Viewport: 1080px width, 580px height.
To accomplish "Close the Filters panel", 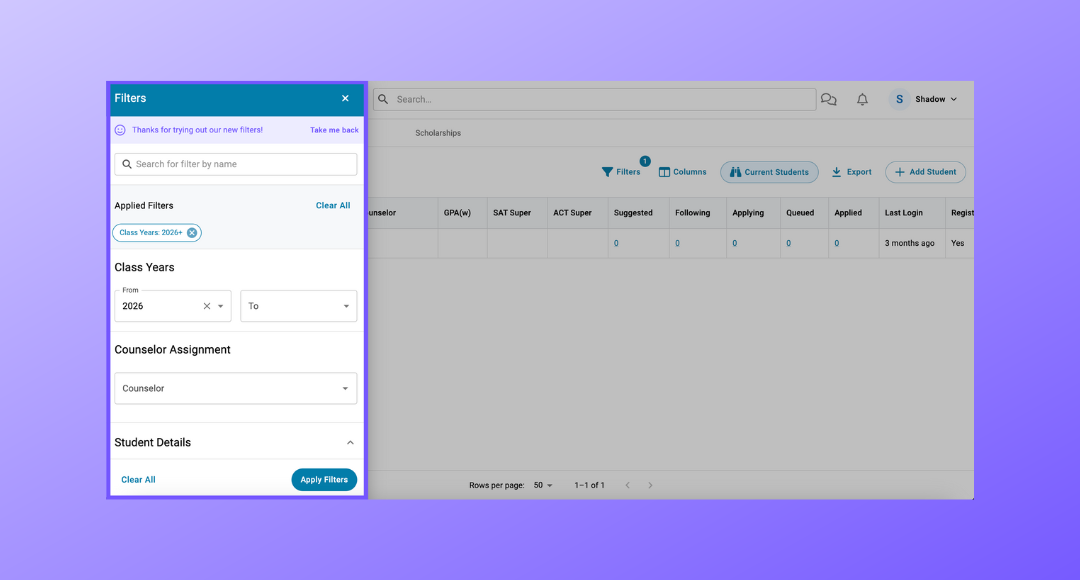I will (345, 99).
